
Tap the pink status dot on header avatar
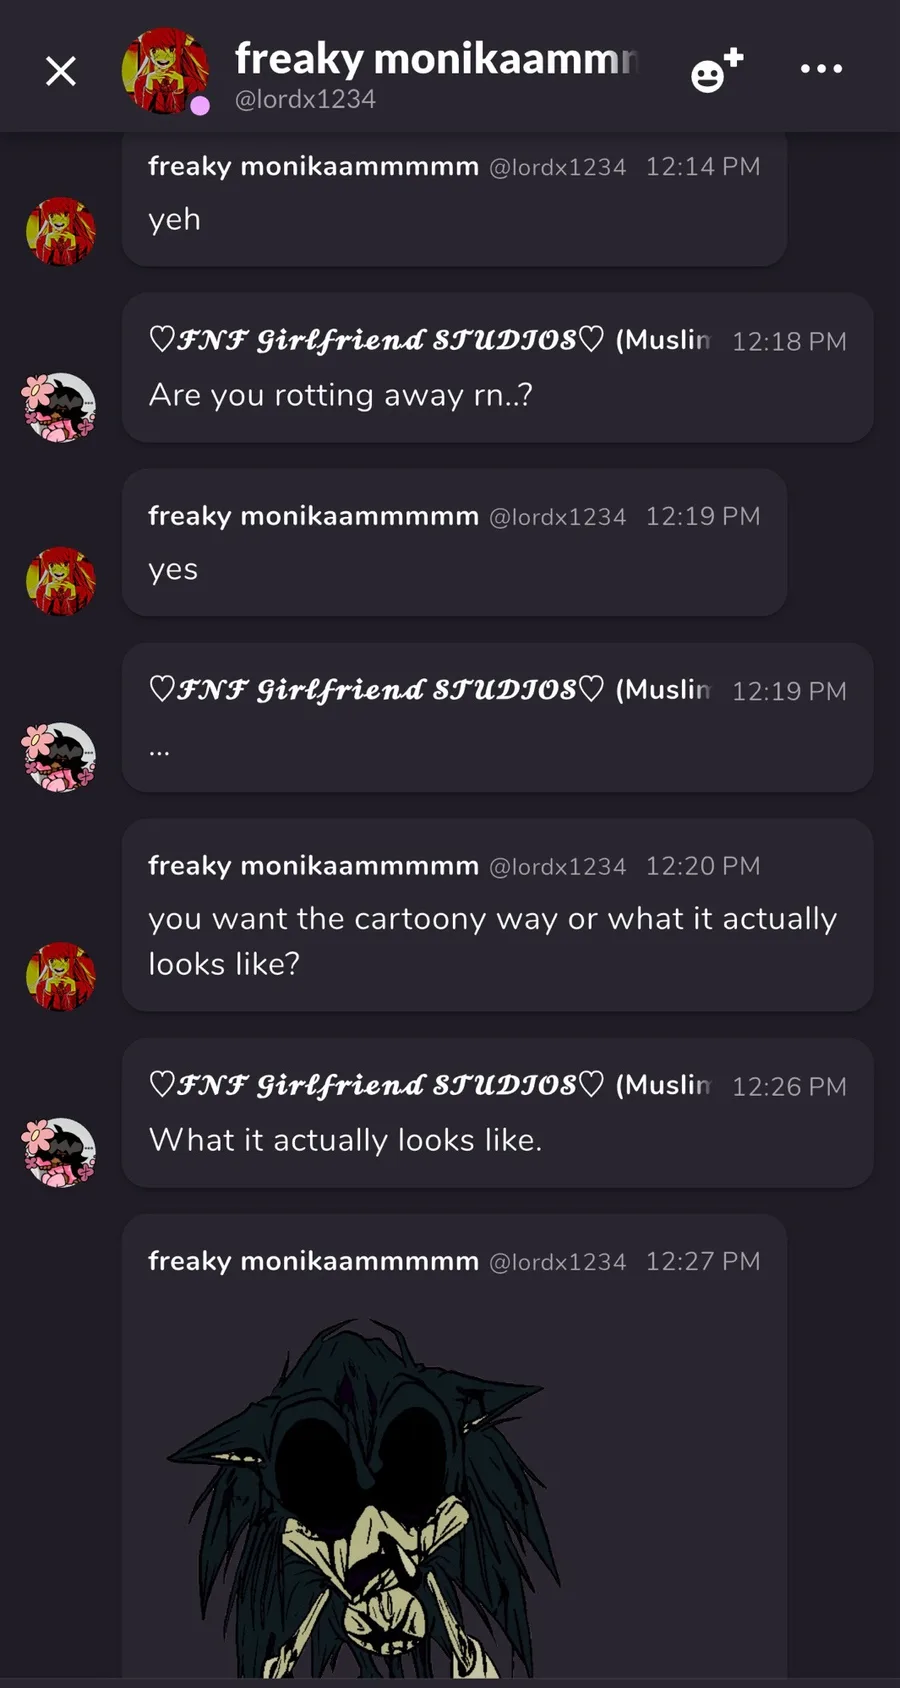click(200, 106)
